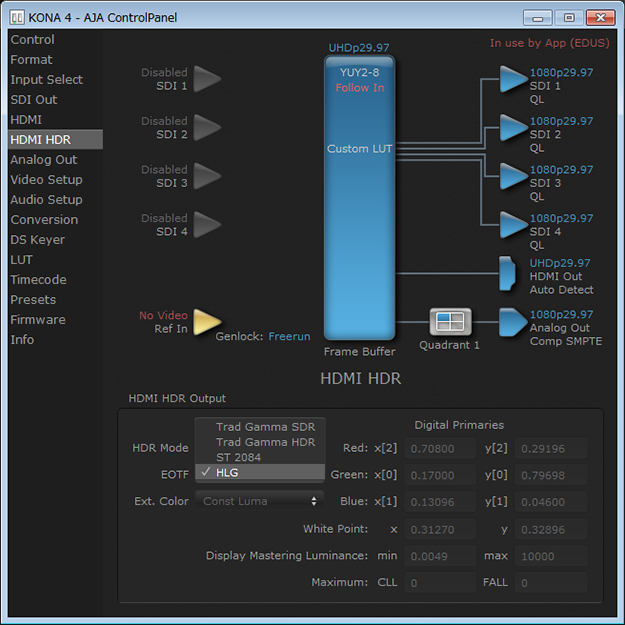Viewport: 625px width, 625px height.
Task: Open the Ext. Color Const Luma dropdown
Action: [260, 501]
